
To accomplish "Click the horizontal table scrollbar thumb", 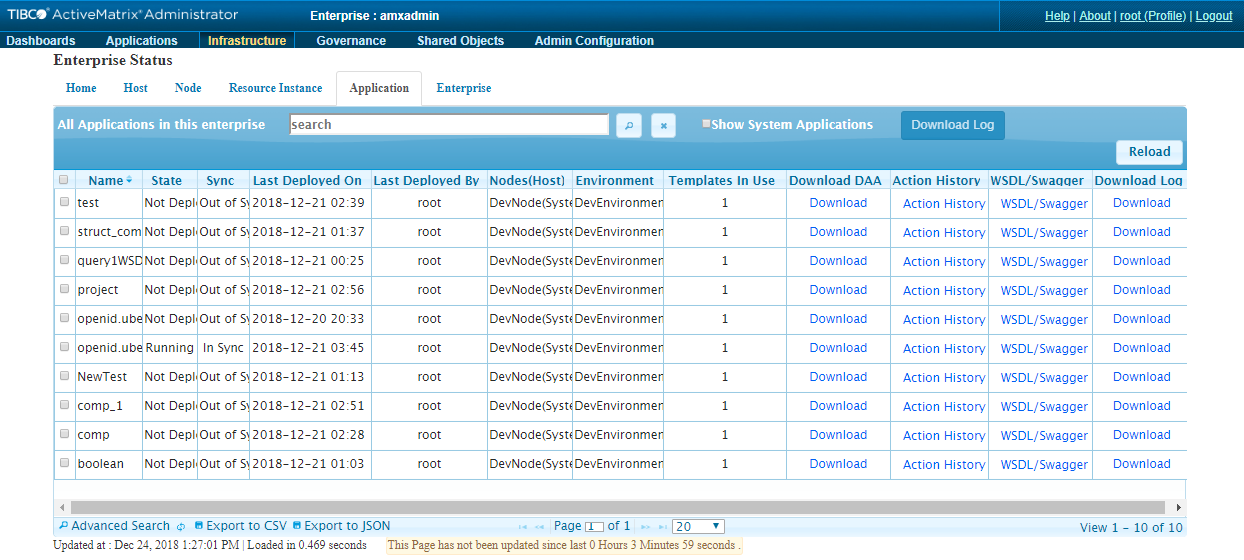I will (618, 508).
